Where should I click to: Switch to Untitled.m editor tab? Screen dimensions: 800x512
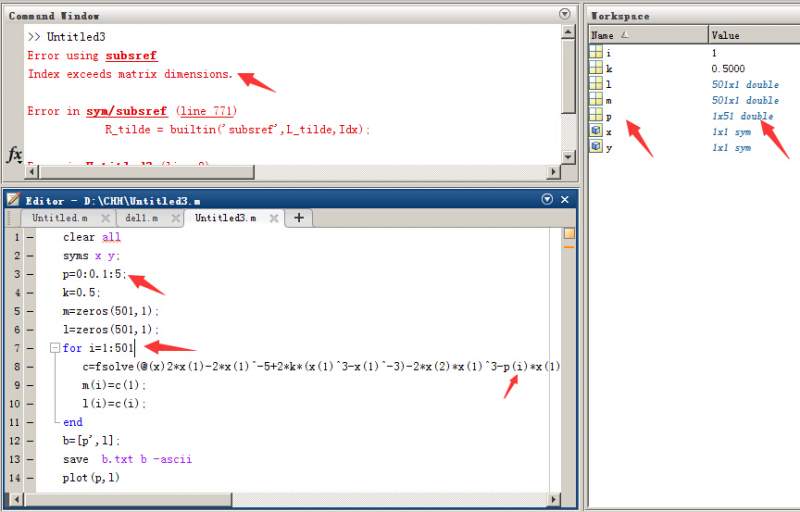(60, 218)
